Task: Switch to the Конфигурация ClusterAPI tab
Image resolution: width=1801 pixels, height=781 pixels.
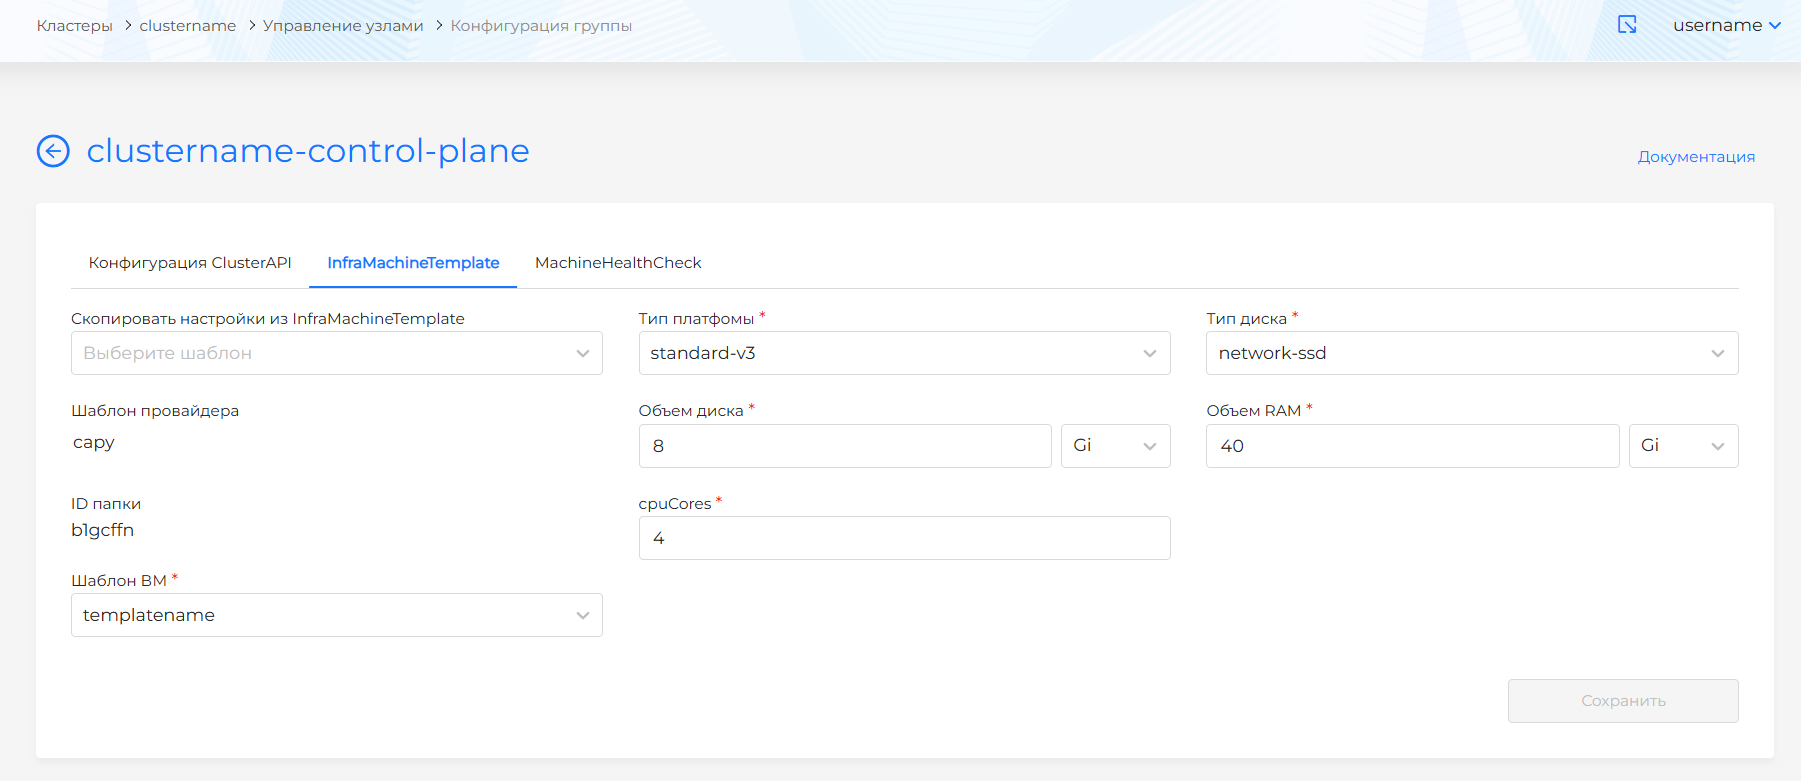Action: tap(190, 263)
